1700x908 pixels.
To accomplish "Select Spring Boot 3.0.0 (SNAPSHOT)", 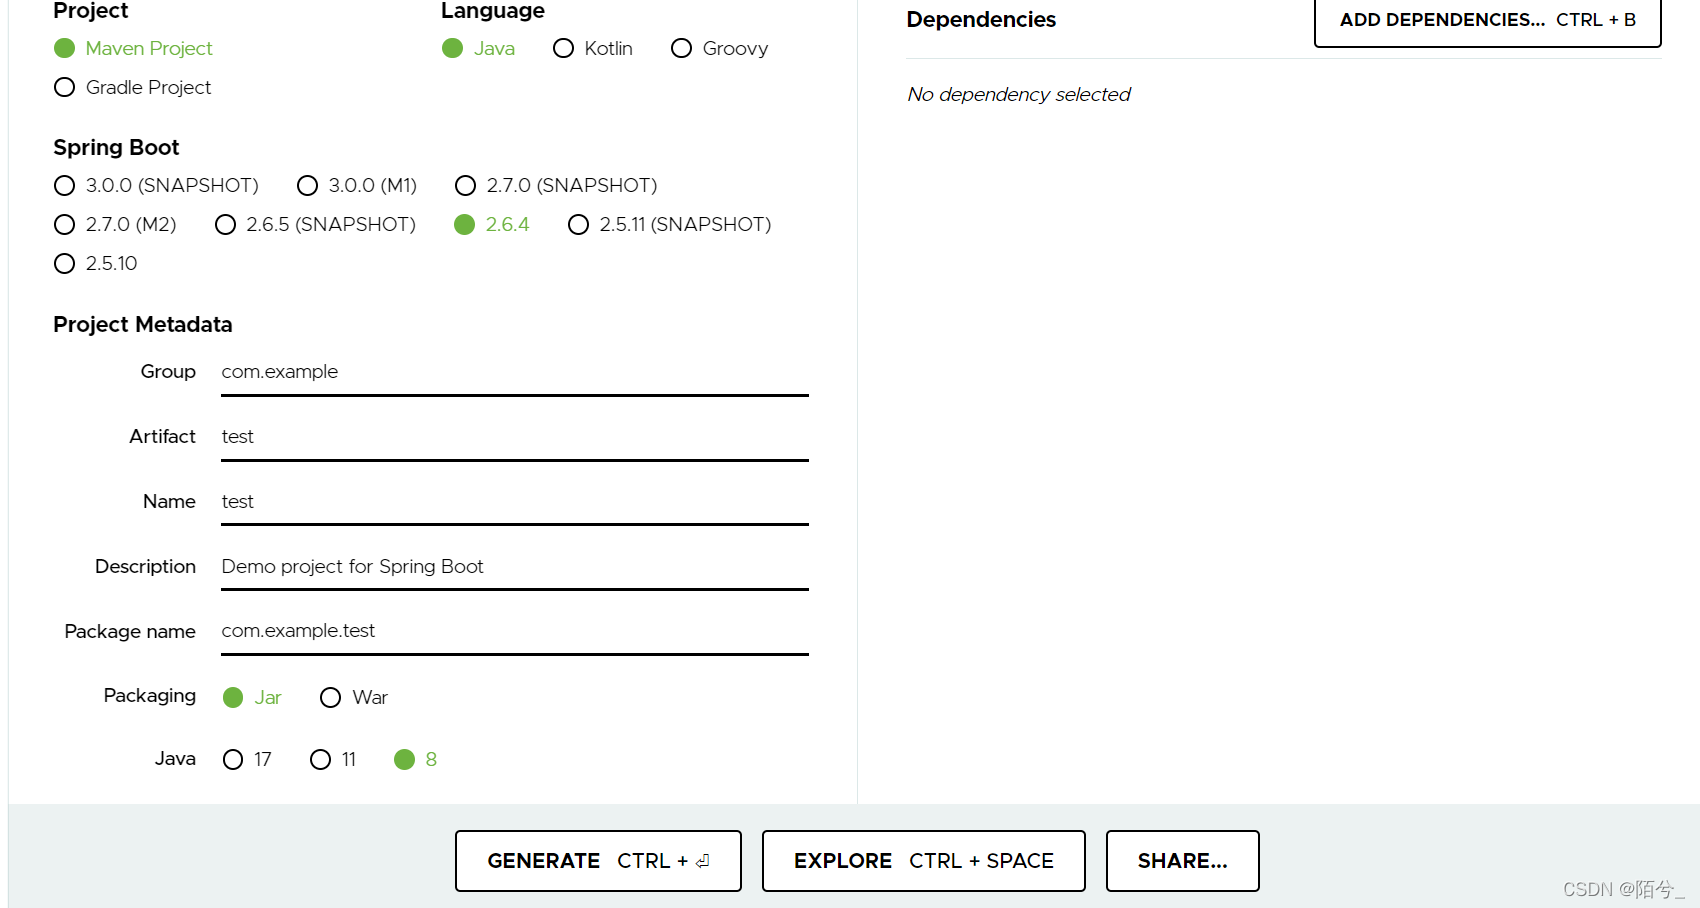I will (x=156, y=185).
